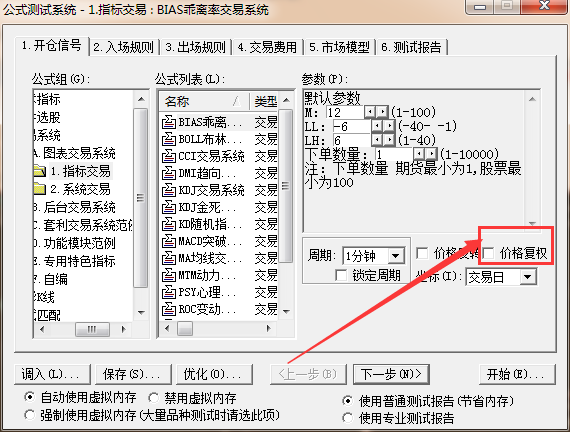The width and height of the screenshot is (570, 432).
Task: Decrease the M parameter value
Action: pos(370,112)
